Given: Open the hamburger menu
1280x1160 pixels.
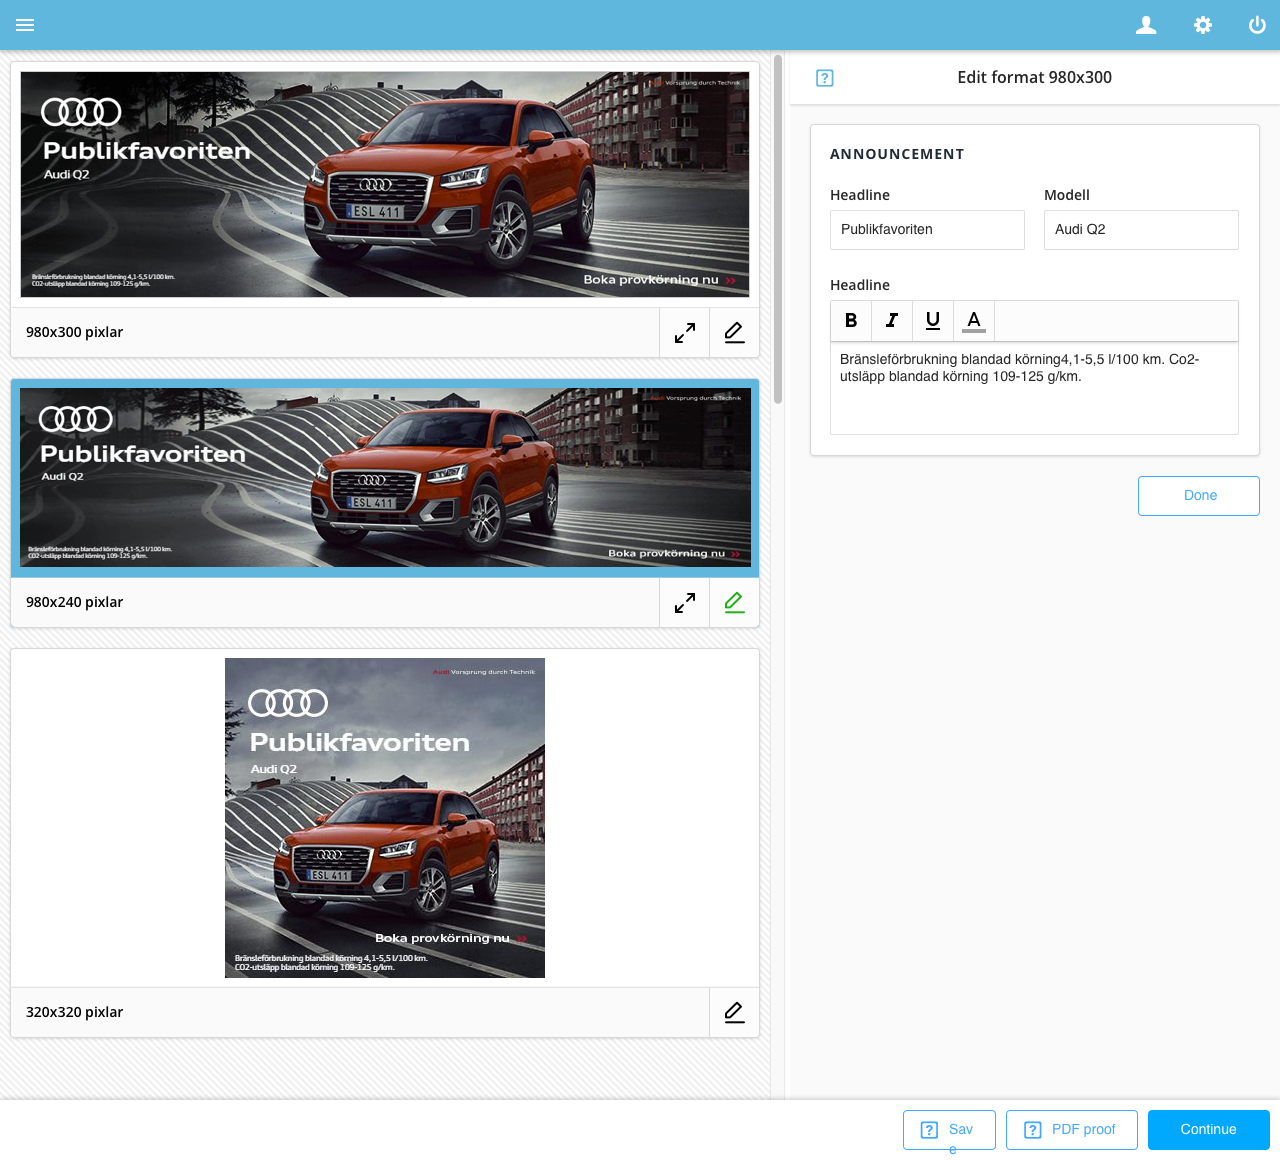Looking at the screenshot, I should pos(25,25).
